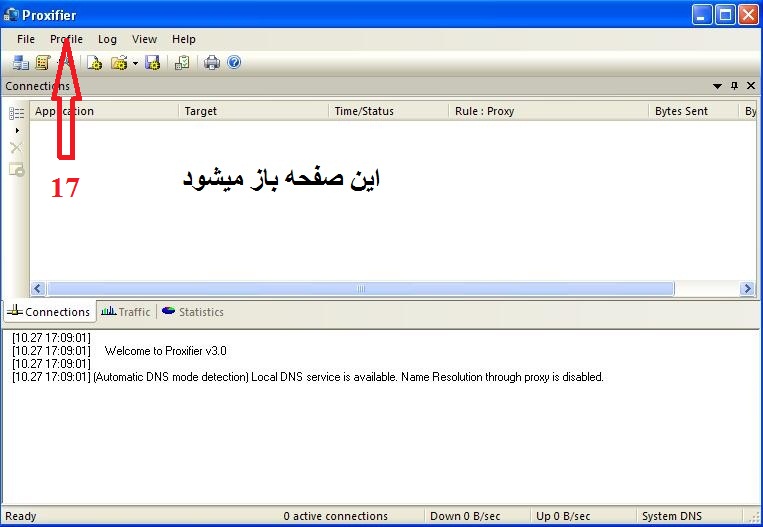
Task: Open the Help menu
Action: click(x=183, y=39)
